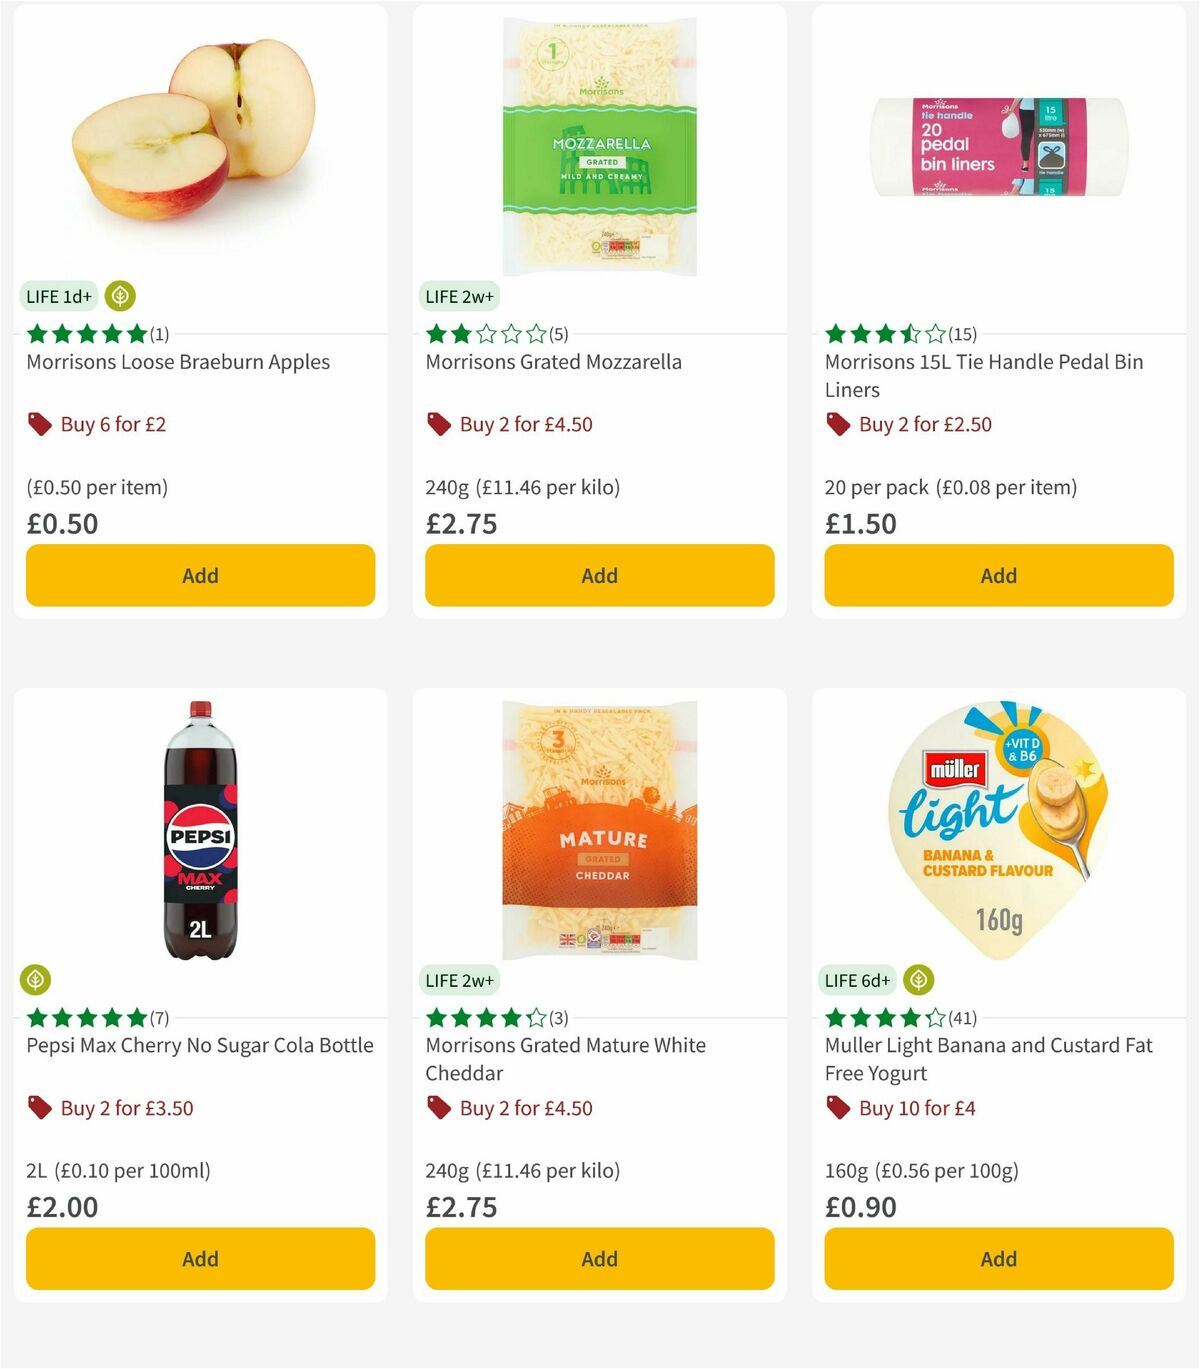Select the five-star rating of Braeburn Apples

(82, 333)
